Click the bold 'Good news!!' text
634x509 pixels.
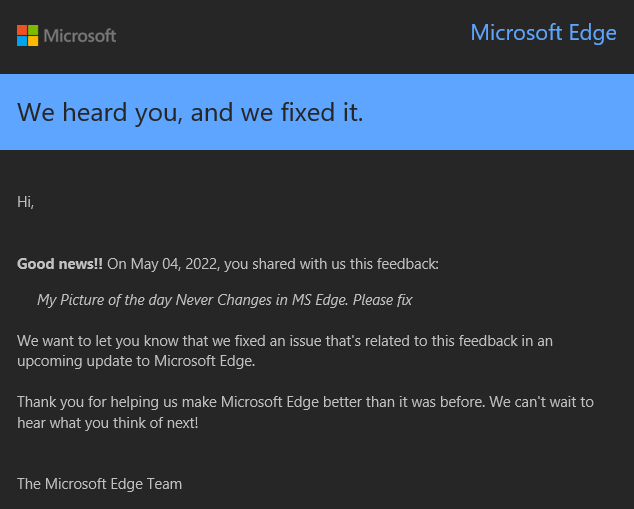tap(60, 264)
